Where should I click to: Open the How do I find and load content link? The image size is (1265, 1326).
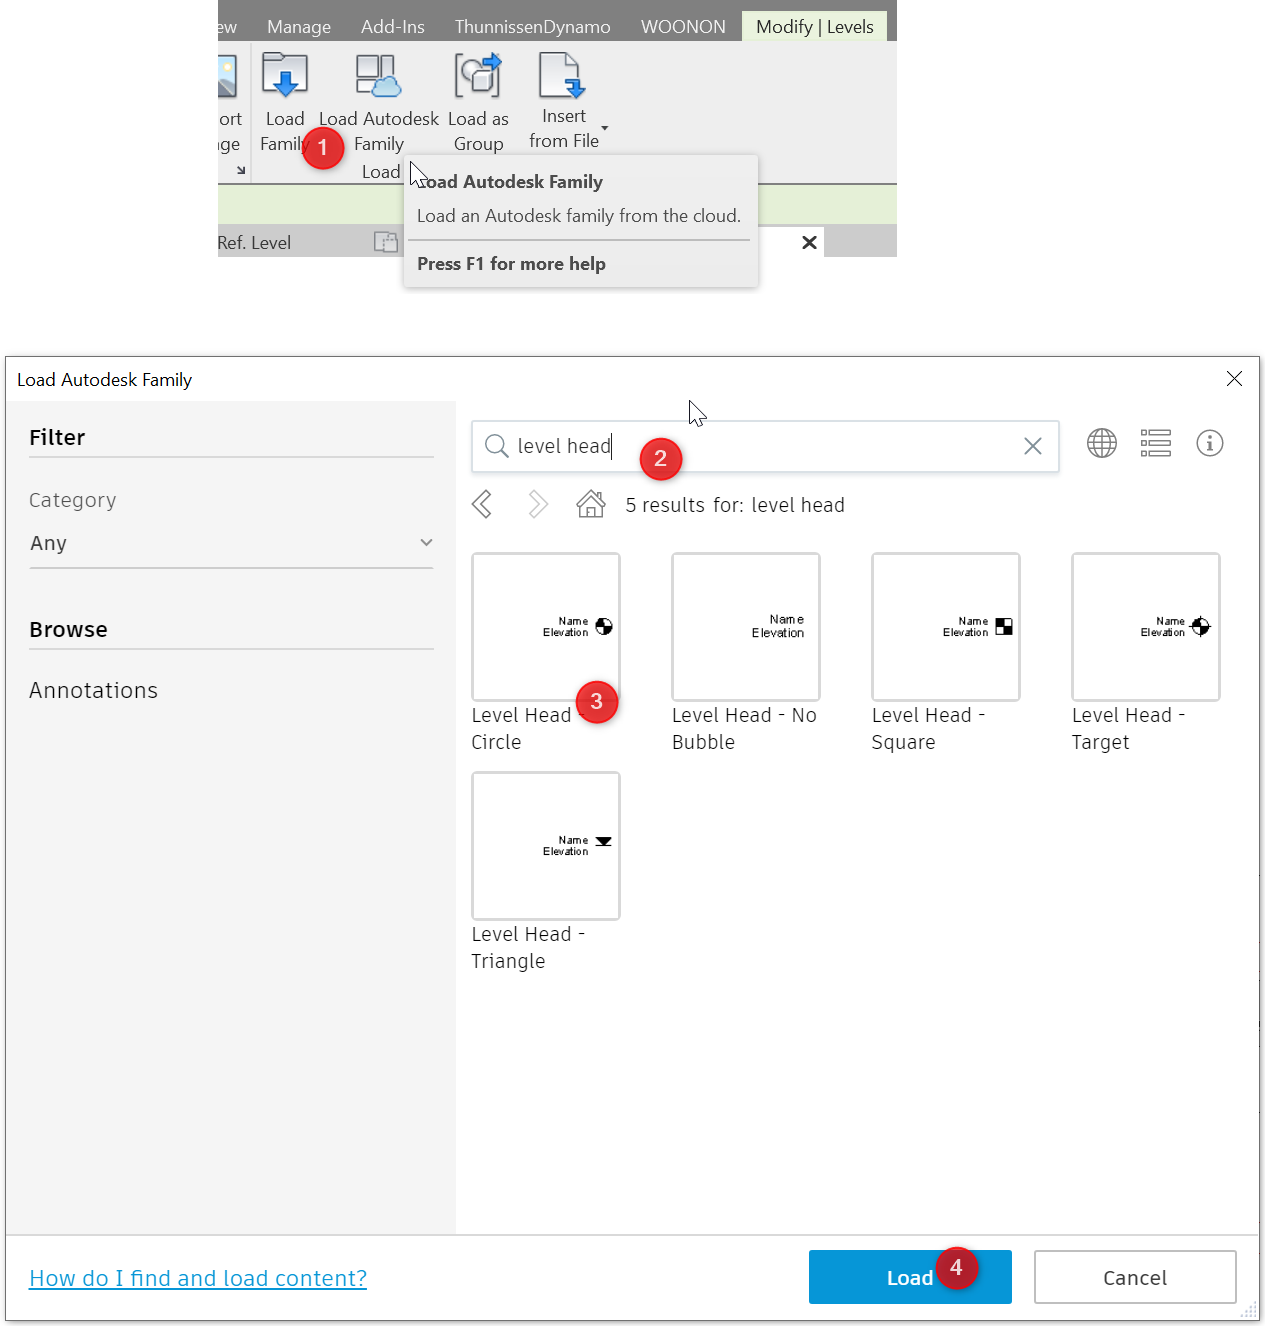(197, 1278)
